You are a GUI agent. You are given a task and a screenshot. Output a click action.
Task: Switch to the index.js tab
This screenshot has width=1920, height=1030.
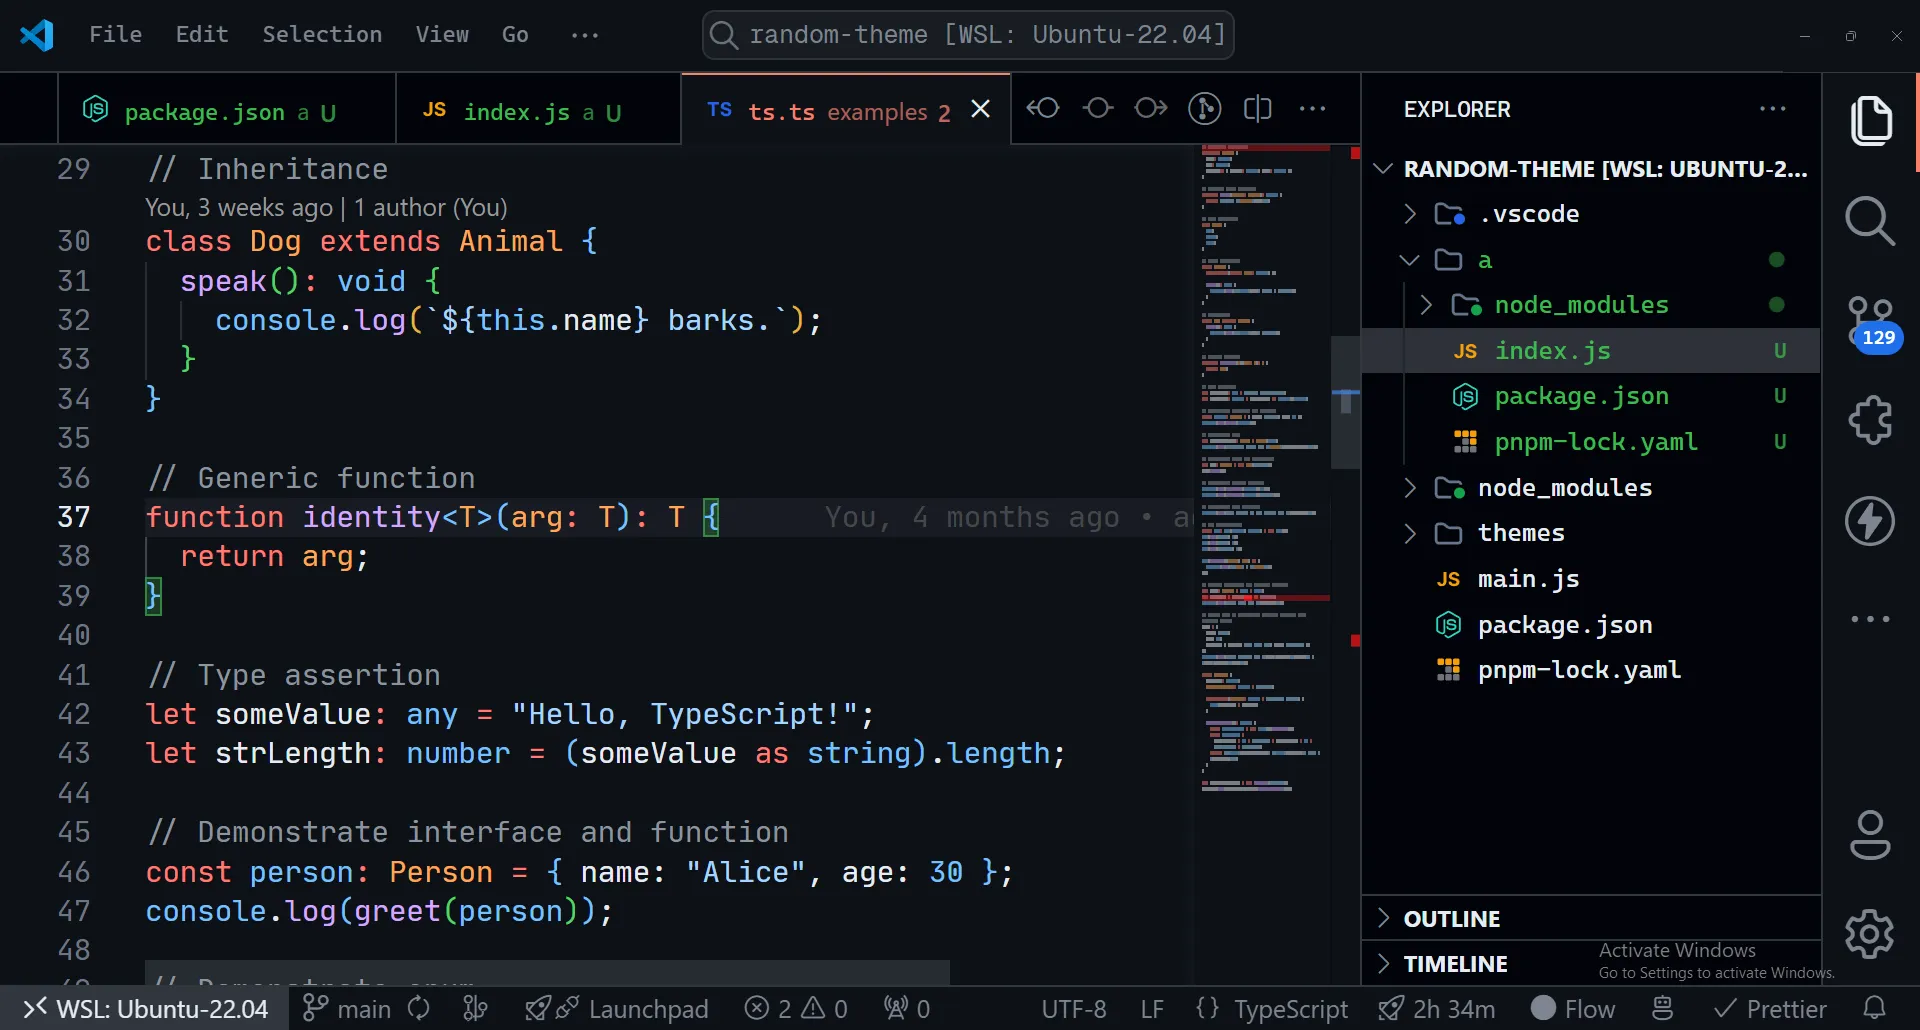point(539,110)
